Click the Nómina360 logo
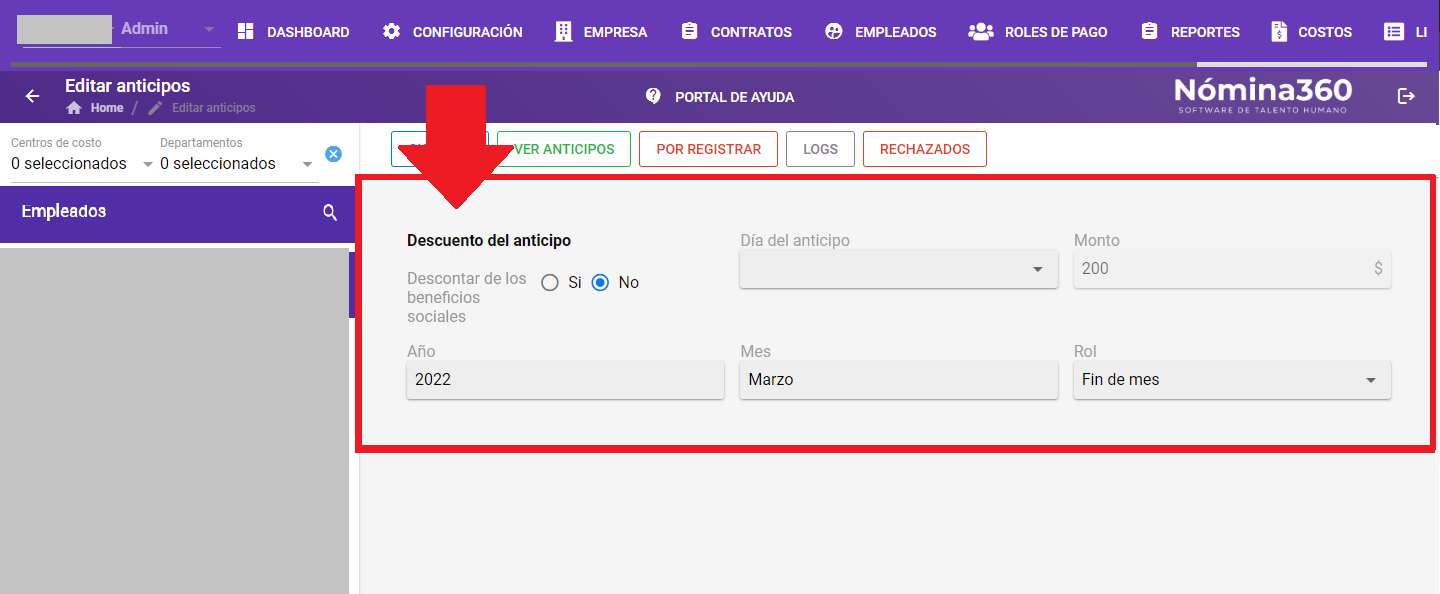 coord(1263,95)
